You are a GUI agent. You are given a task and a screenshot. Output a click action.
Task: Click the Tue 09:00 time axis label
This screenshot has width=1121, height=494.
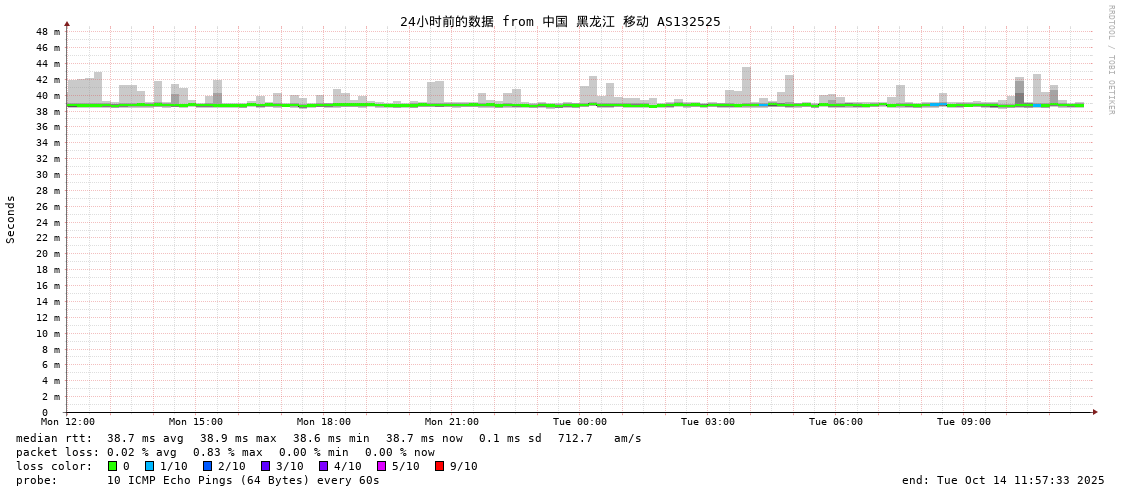(x=964, y=422)
